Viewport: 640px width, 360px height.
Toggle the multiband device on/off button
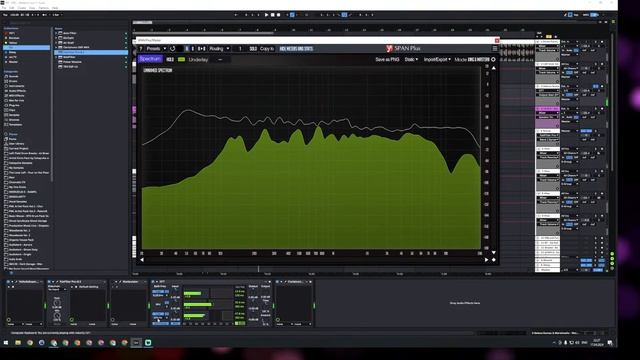click(153, 282)
